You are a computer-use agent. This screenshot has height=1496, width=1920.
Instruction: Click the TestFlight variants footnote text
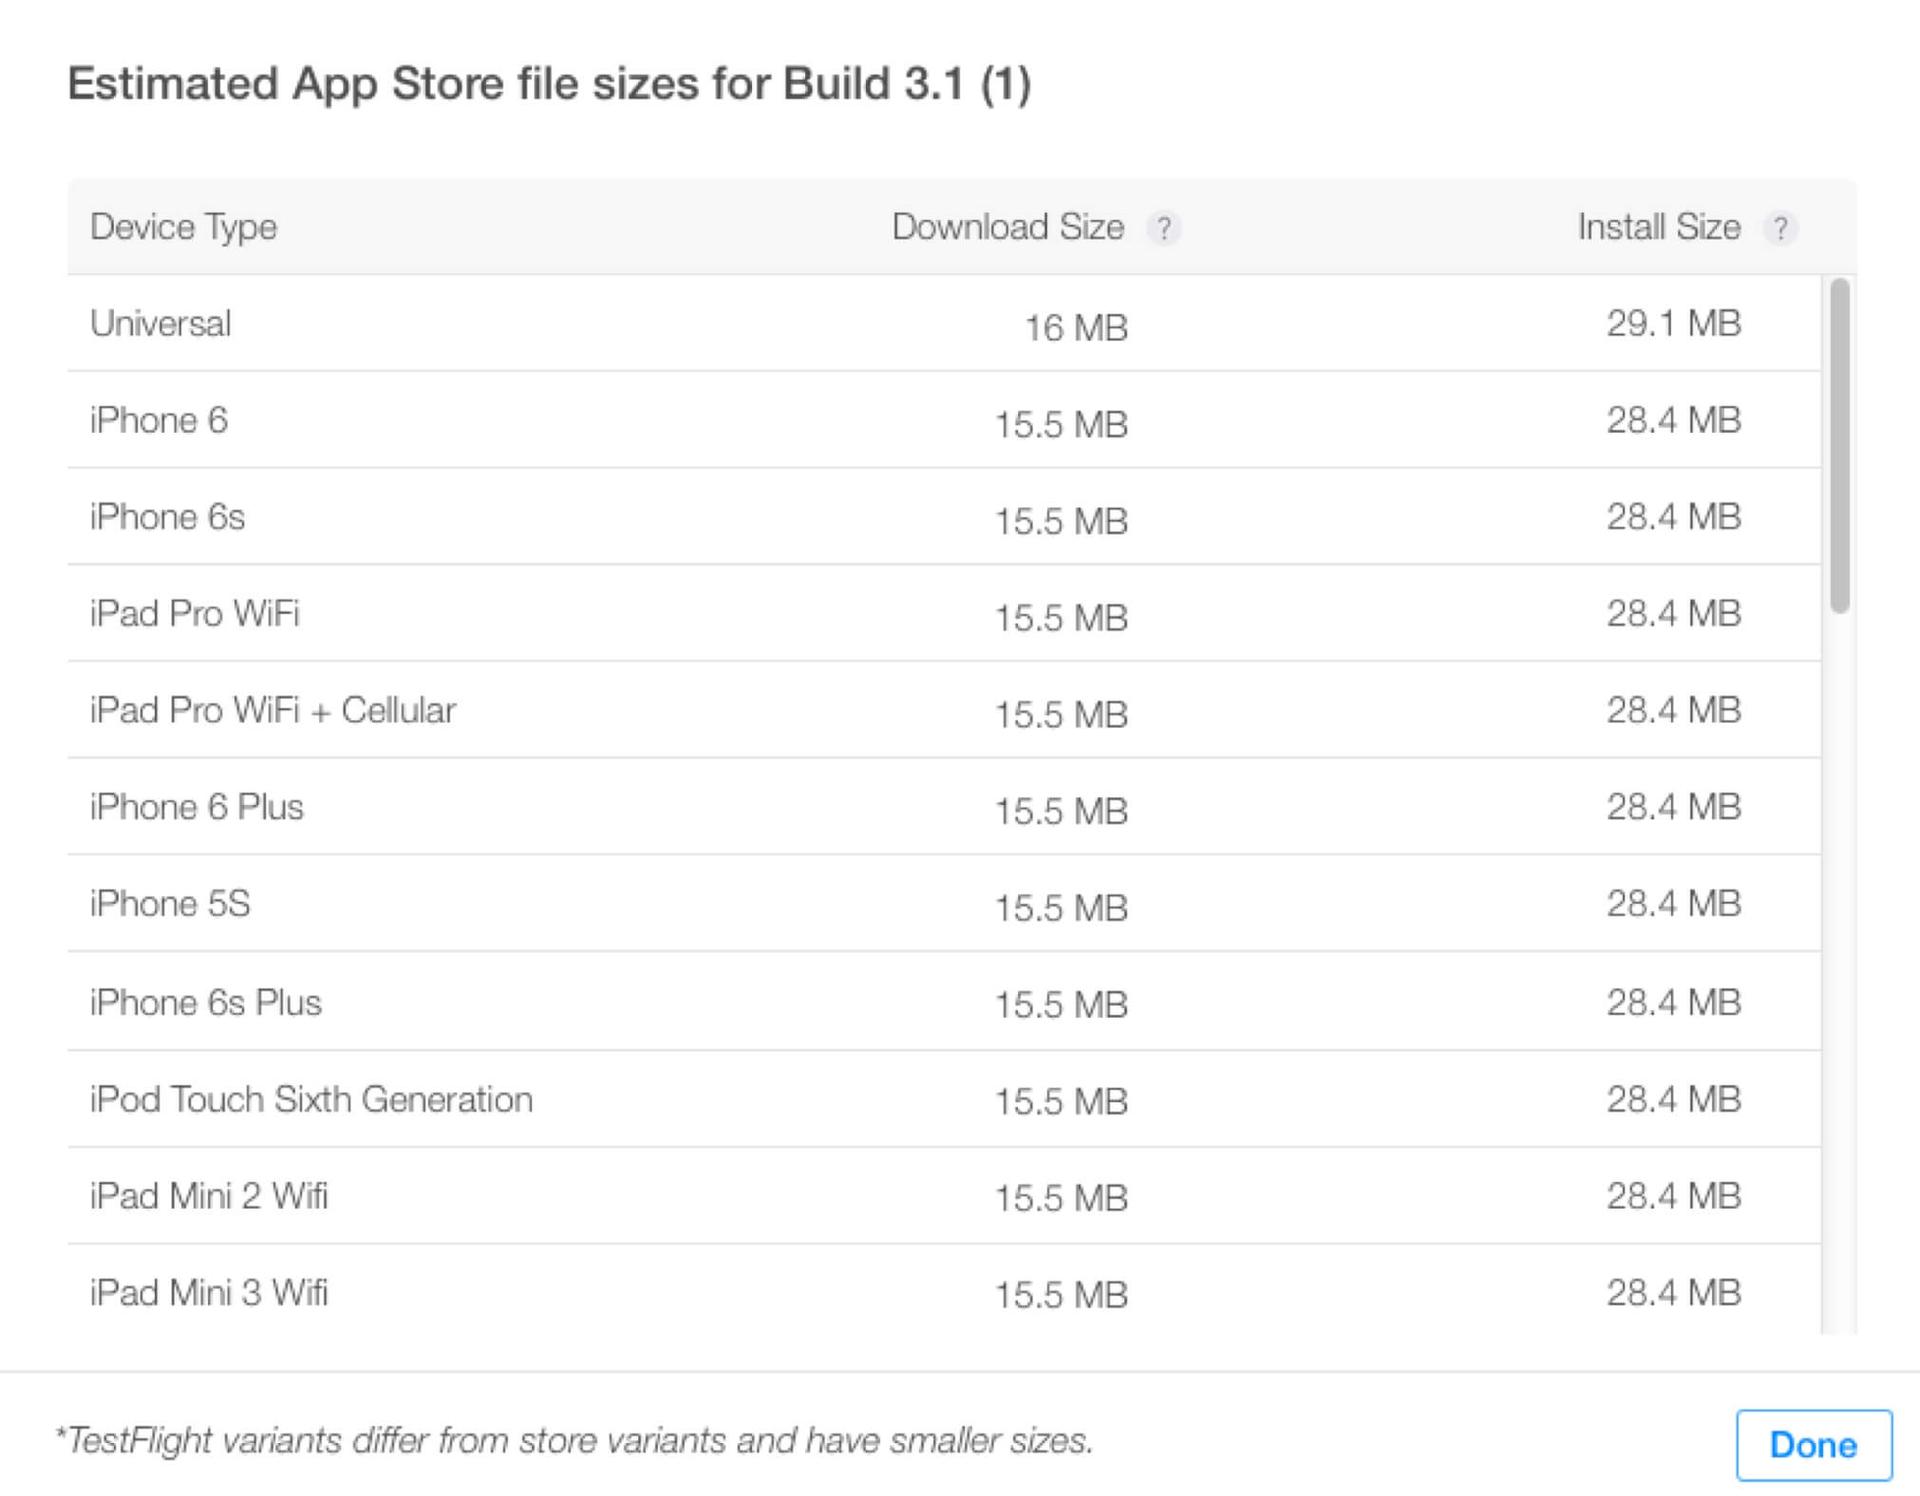(574, 1441)
